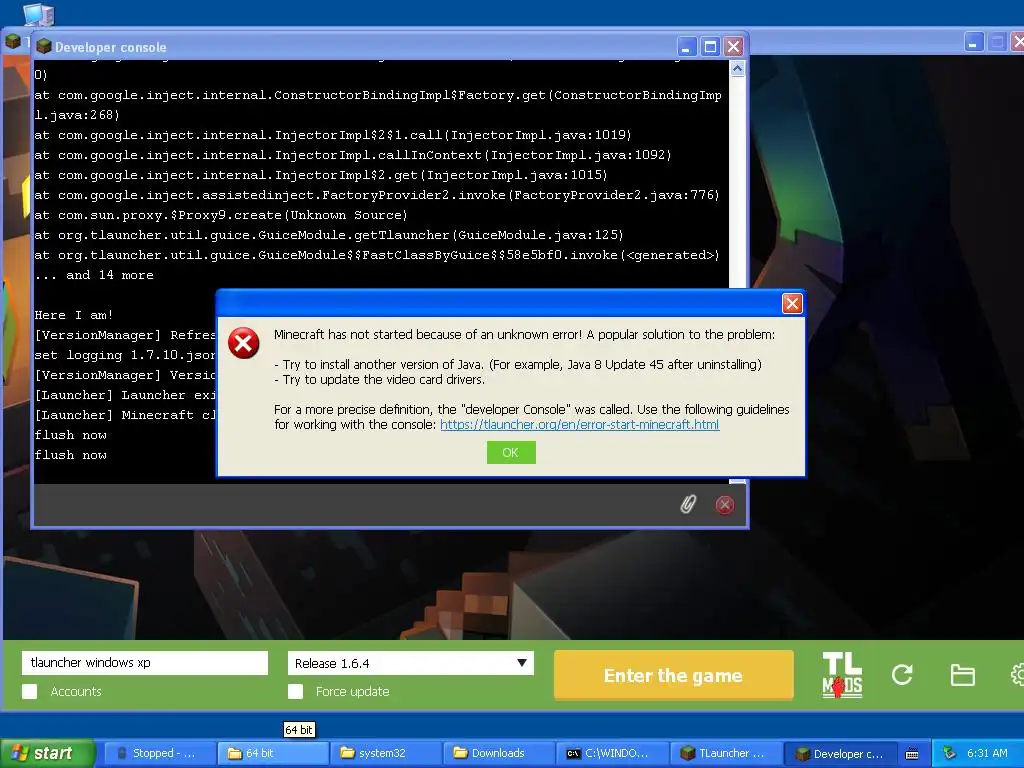
Task: Switch to Developer c... taskbar item
Action: click(x=839, y=754)
